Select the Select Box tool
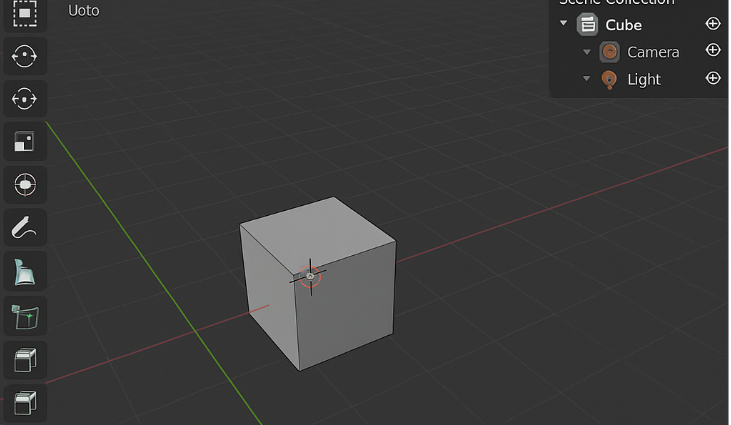Image resolution: width=731 pixels, height=425 pixels. pyautogui.click(x=25, y=14)
